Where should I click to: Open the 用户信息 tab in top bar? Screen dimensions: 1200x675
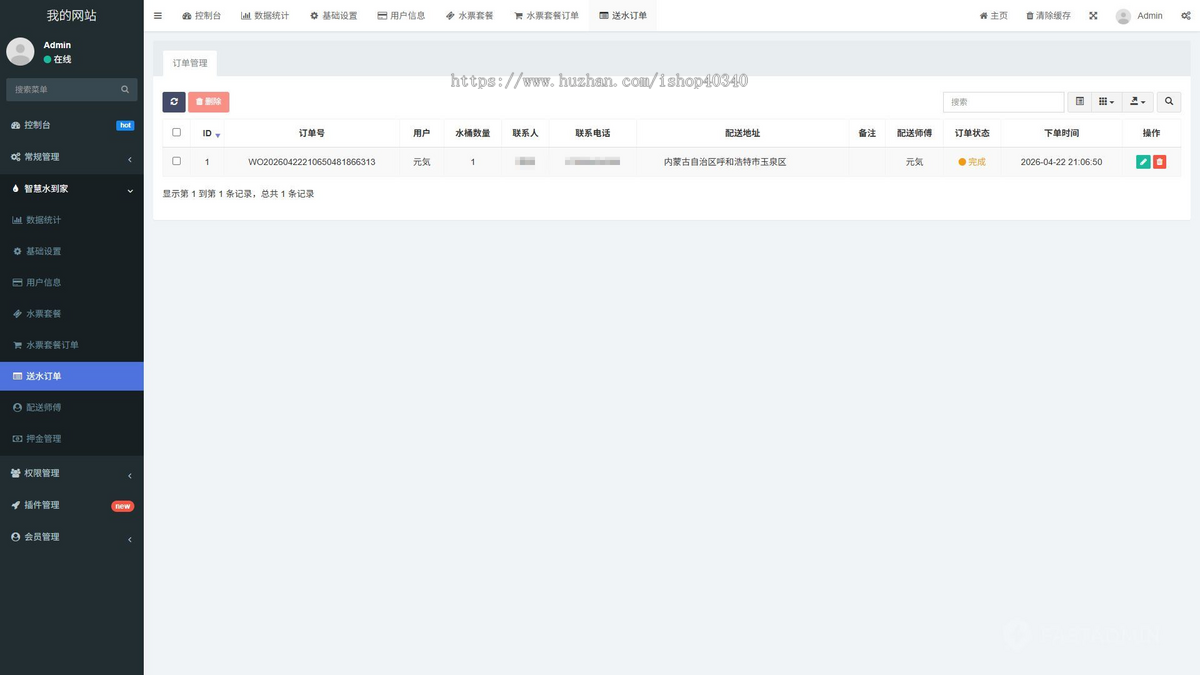point(401,16)
